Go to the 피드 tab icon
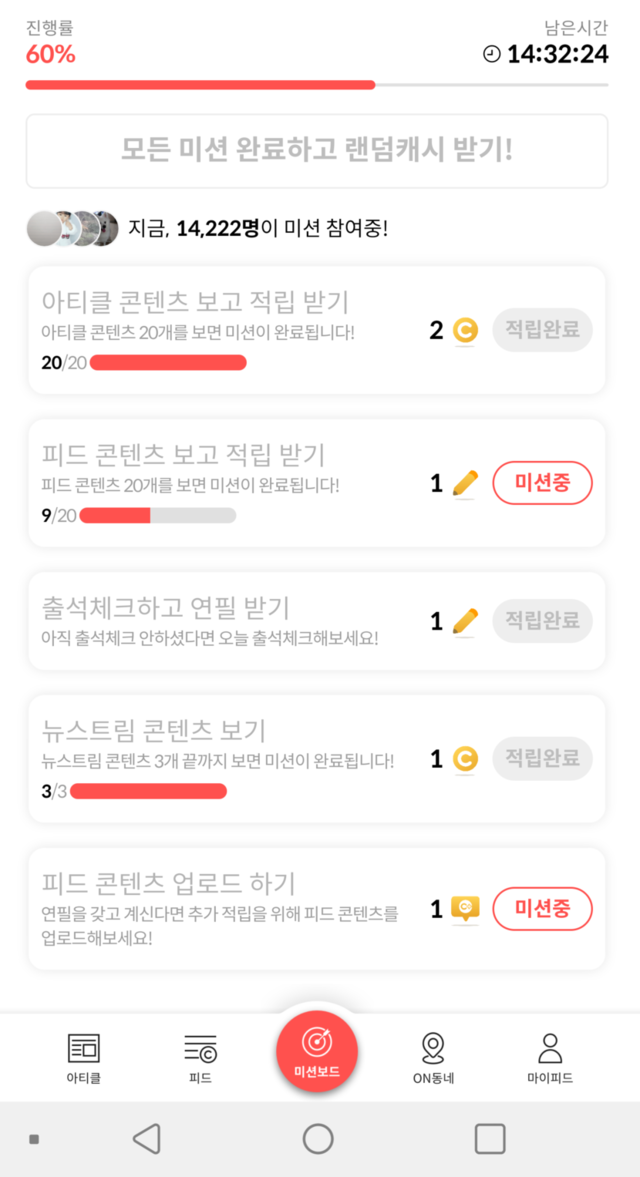Screen dimensions: 640x1177 pyautogui.click(x=200, y=1049)
